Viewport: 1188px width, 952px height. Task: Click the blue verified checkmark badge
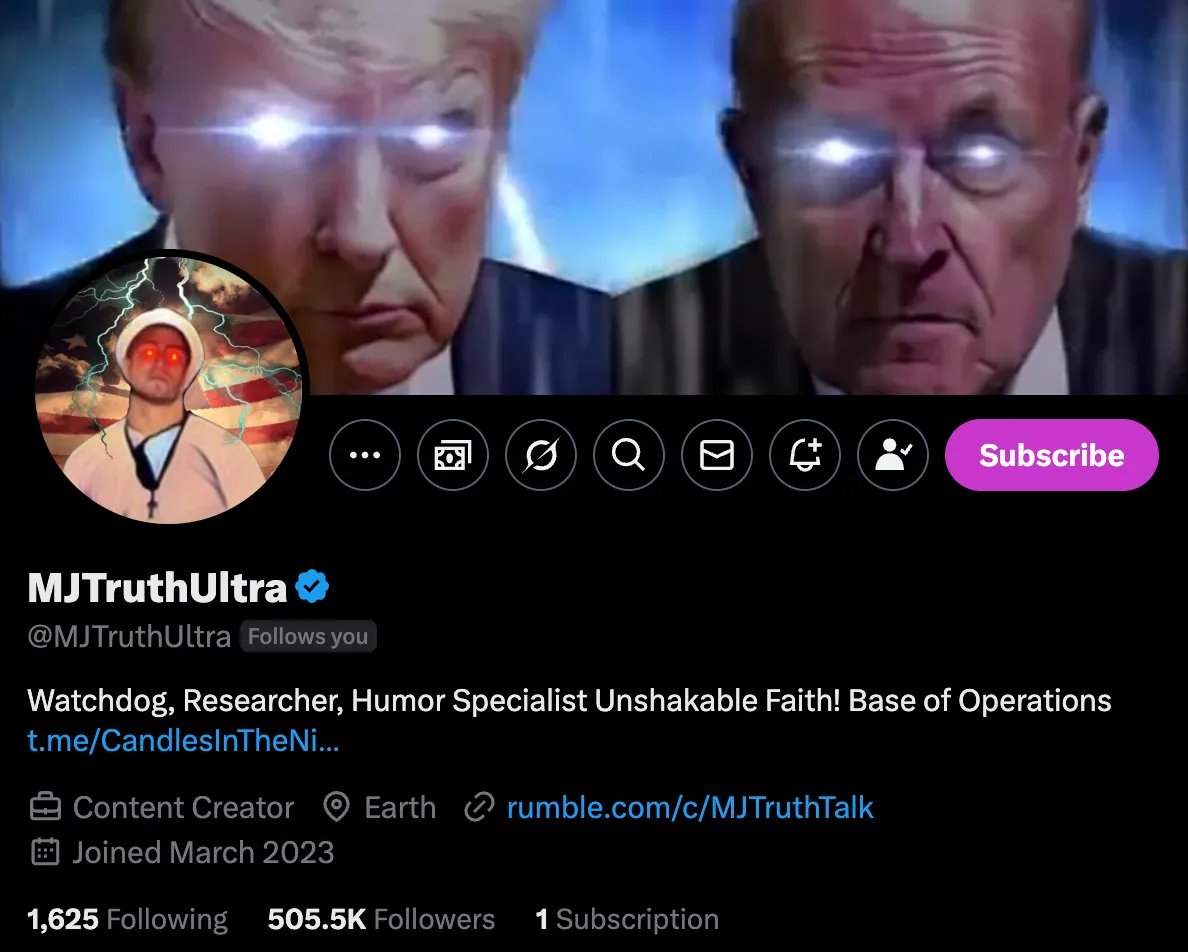click(311, 586)
